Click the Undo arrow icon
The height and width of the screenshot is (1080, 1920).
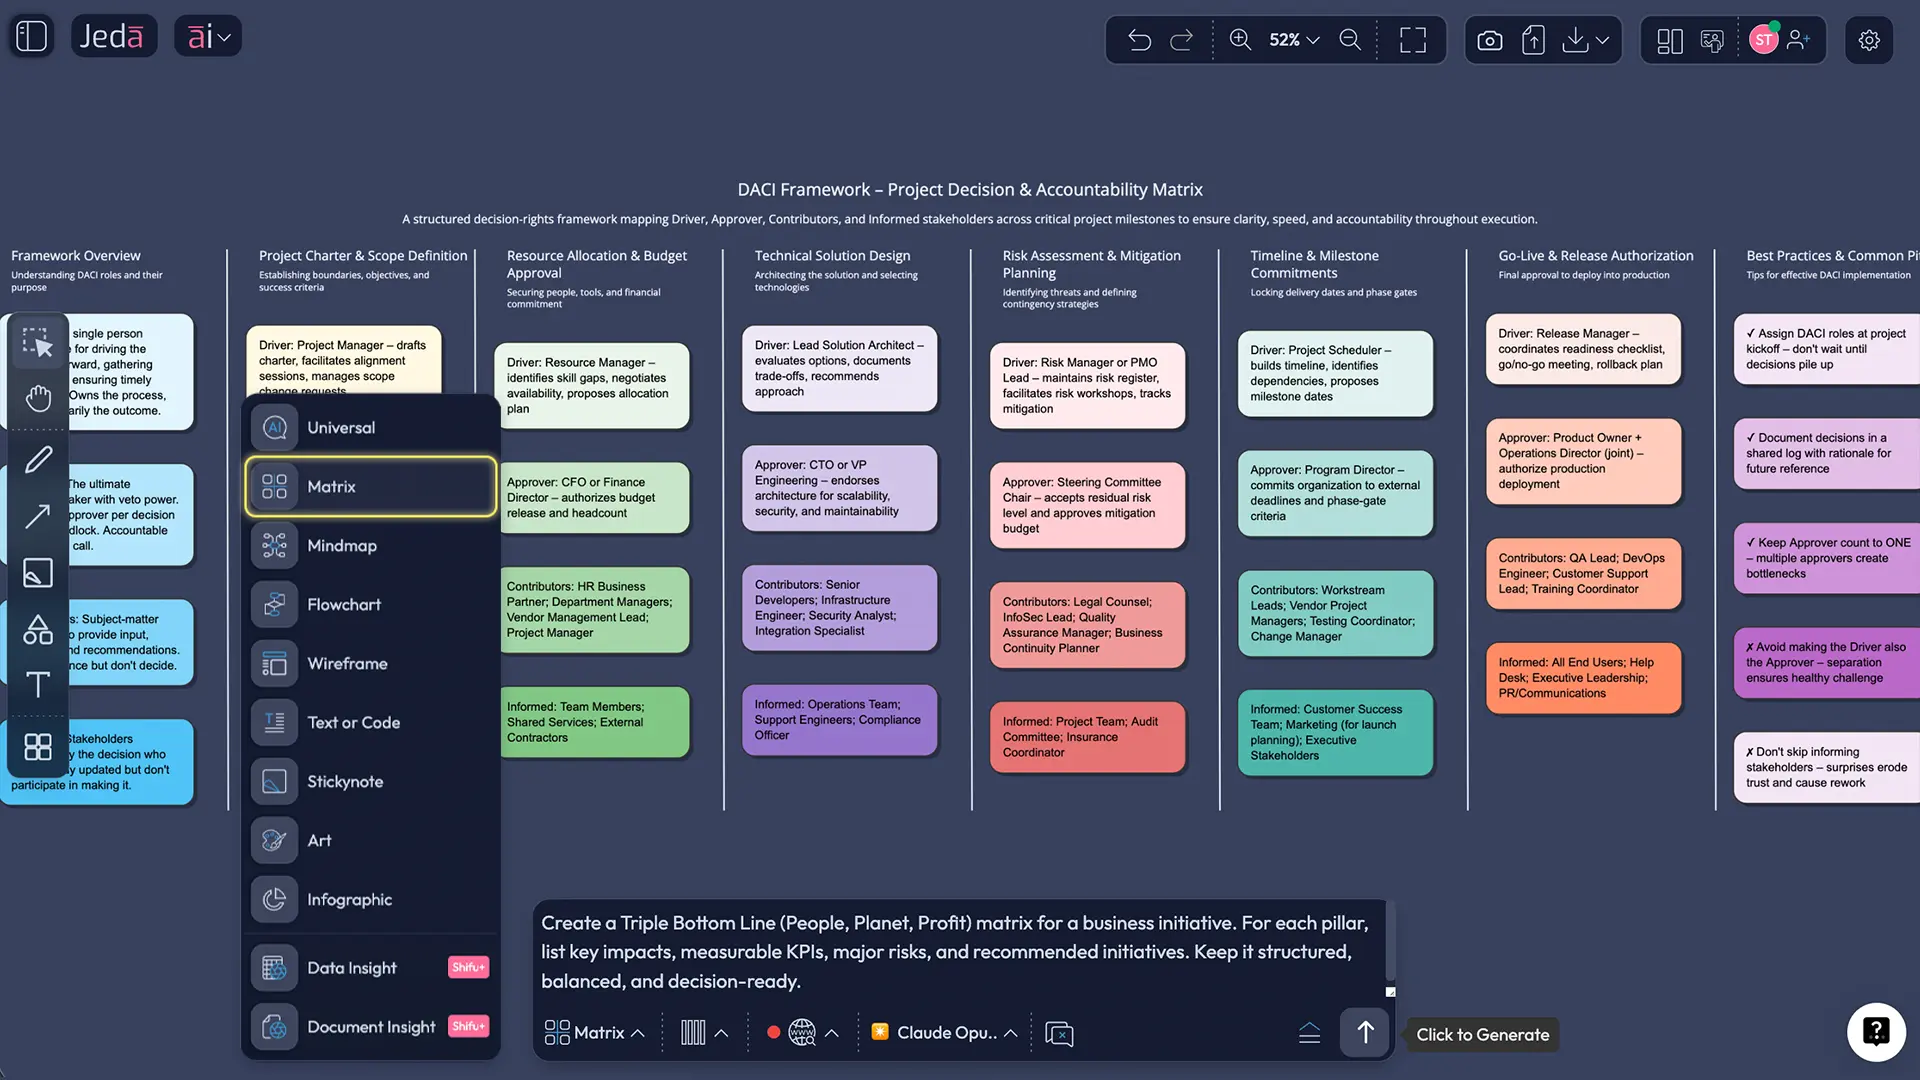click(1139, 40)
